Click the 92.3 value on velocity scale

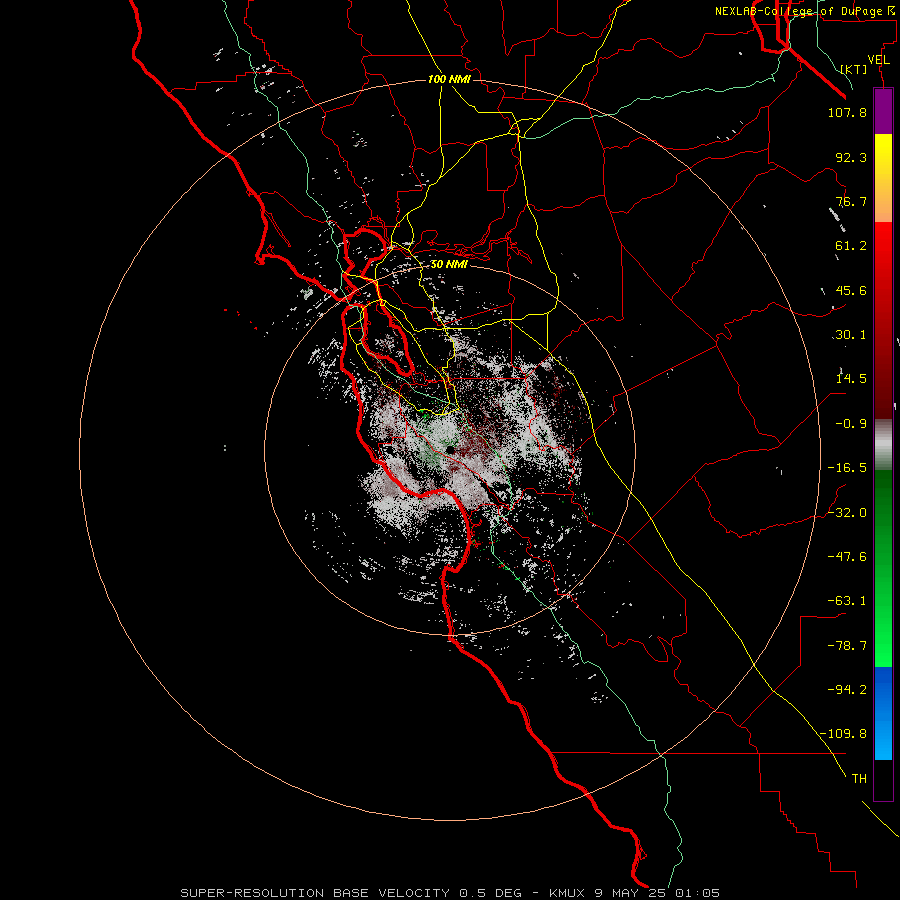tap(851, 157)
